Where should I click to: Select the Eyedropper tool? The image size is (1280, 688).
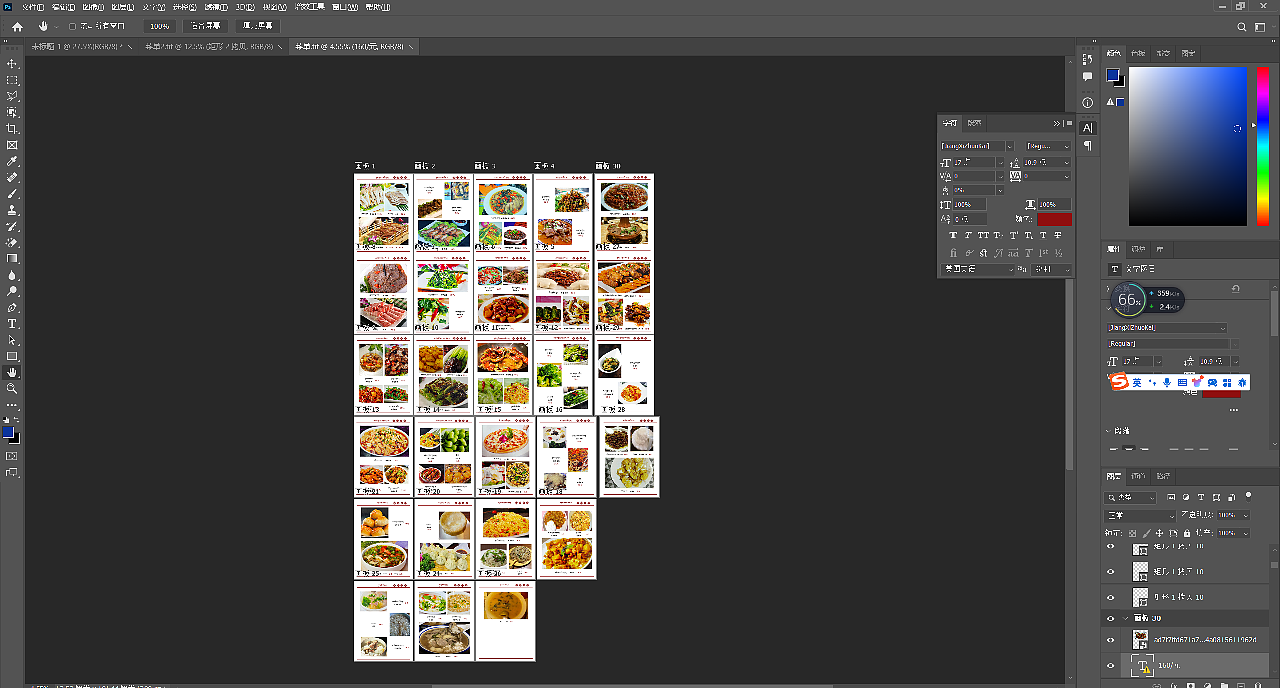[x=12, y=161]
